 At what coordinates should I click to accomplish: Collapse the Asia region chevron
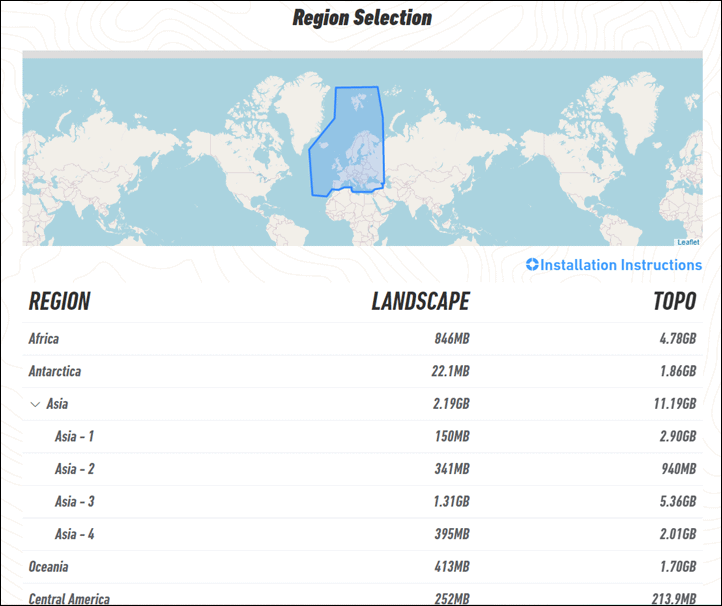point(35,404)
